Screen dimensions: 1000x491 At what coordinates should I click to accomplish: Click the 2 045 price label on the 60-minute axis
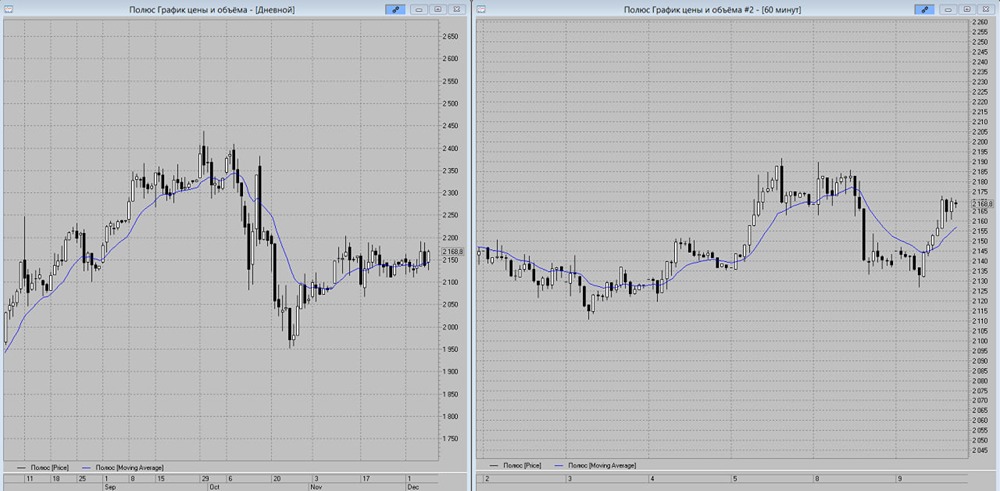(x=980, y=451)
